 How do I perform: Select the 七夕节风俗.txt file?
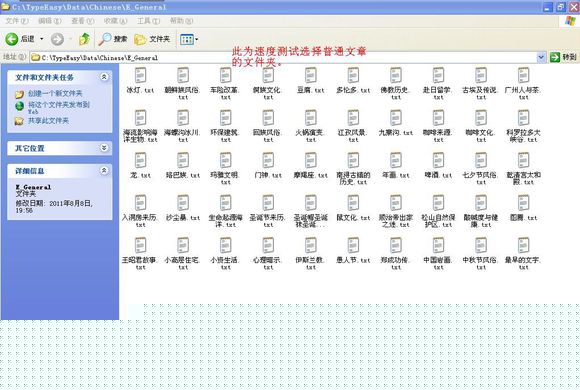[480, 169]
